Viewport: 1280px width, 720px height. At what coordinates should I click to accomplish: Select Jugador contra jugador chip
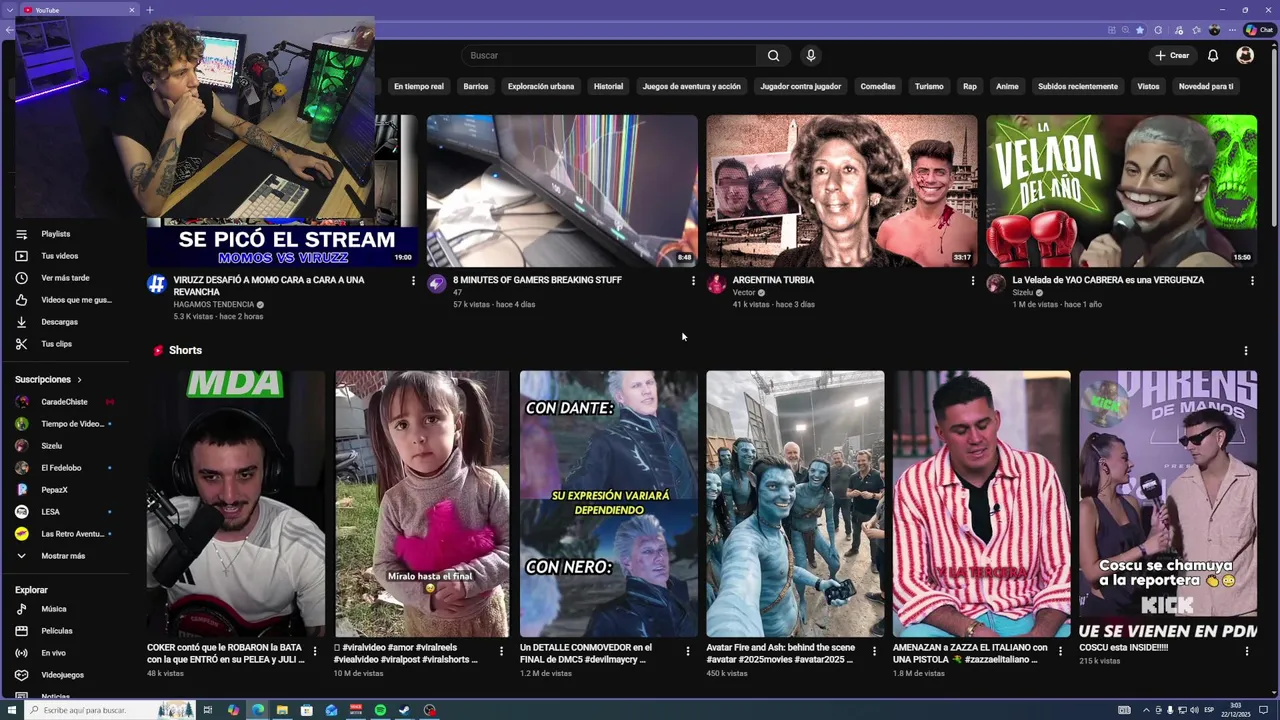click(x=800, y=87)
